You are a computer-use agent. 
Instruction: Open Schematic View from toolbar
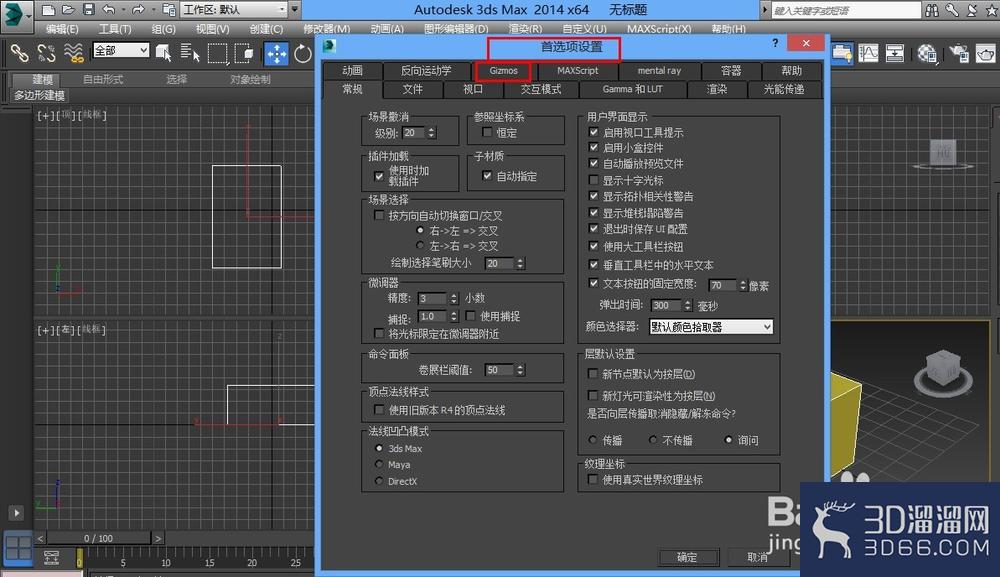coord(895,53)
